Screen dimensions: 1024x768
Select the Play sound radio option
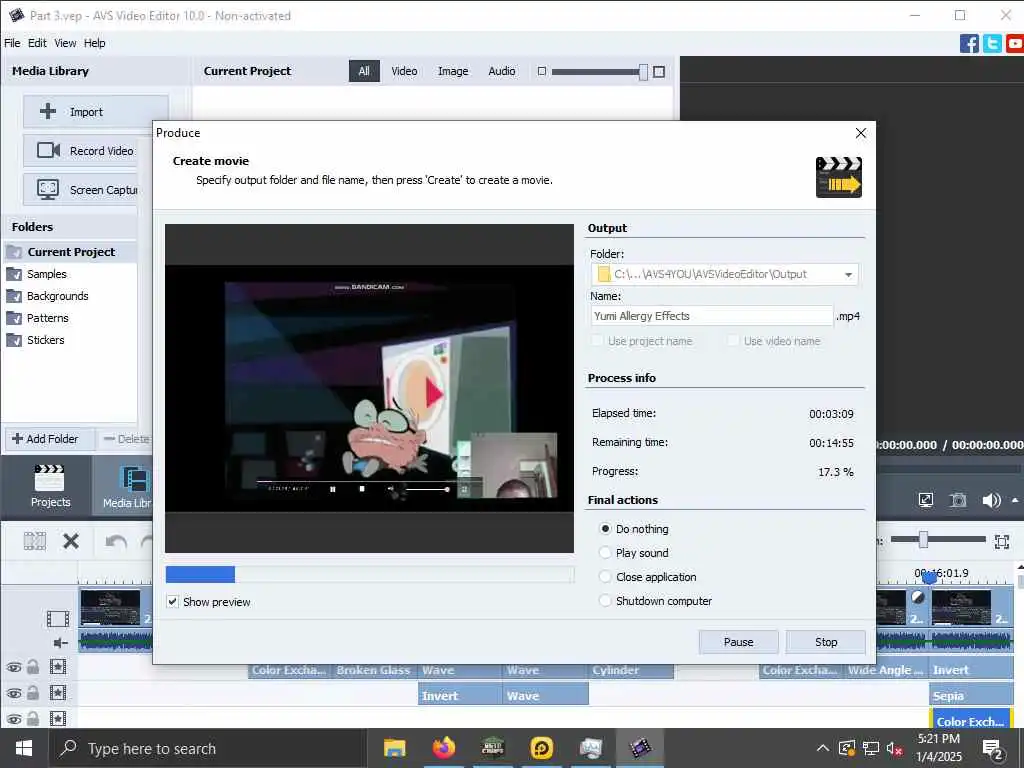coord(605,552)
